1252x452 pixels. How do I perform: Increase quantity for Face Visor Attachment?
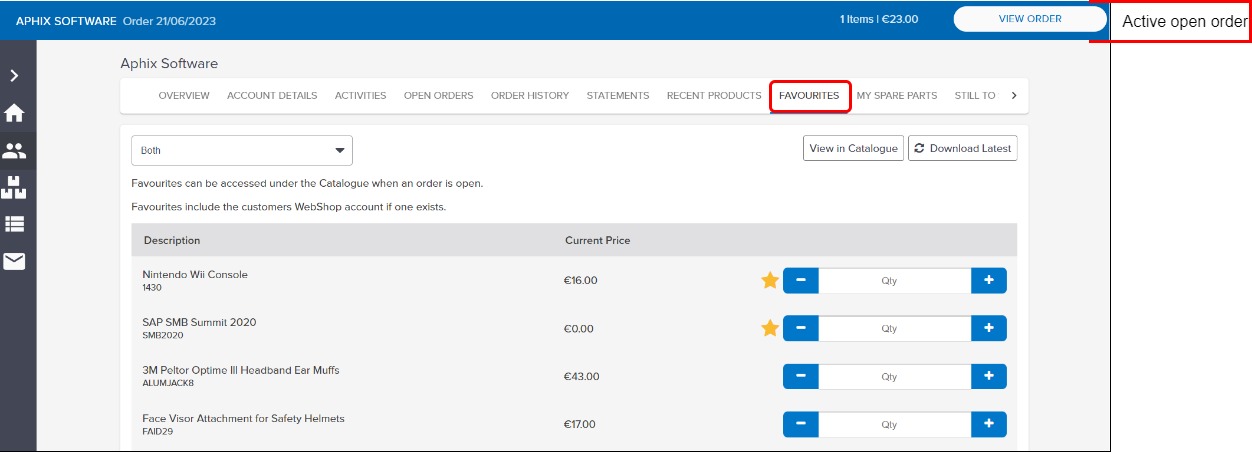coord(988,425)
